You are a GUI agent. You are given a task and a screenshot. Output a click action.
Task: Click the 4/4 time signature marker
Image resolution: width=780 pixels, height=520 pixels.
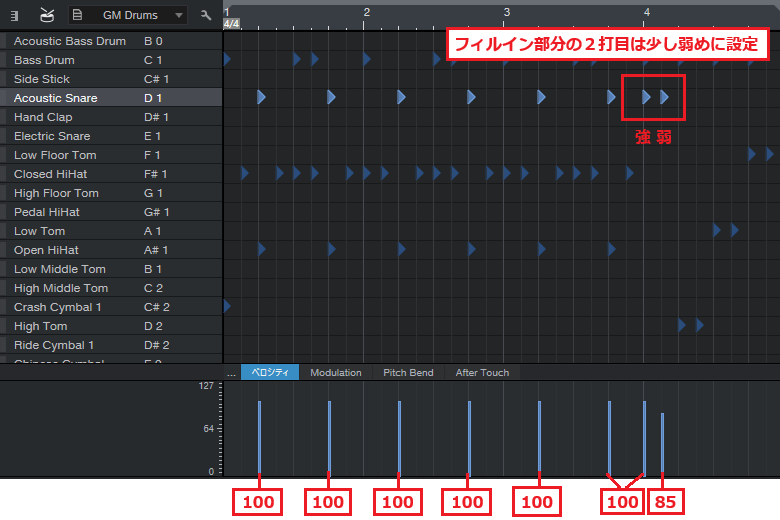coord(231,23)
